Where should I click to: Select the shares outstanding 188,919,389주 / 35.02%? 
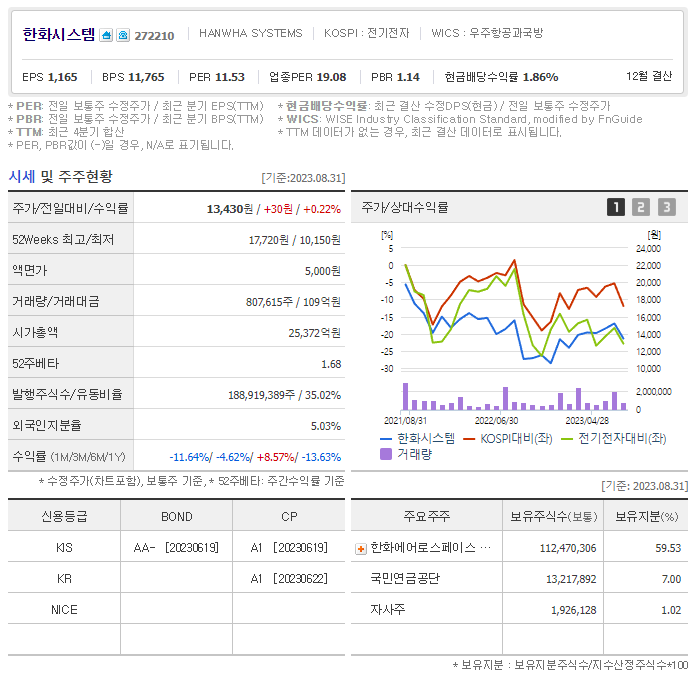coord(284,395)
